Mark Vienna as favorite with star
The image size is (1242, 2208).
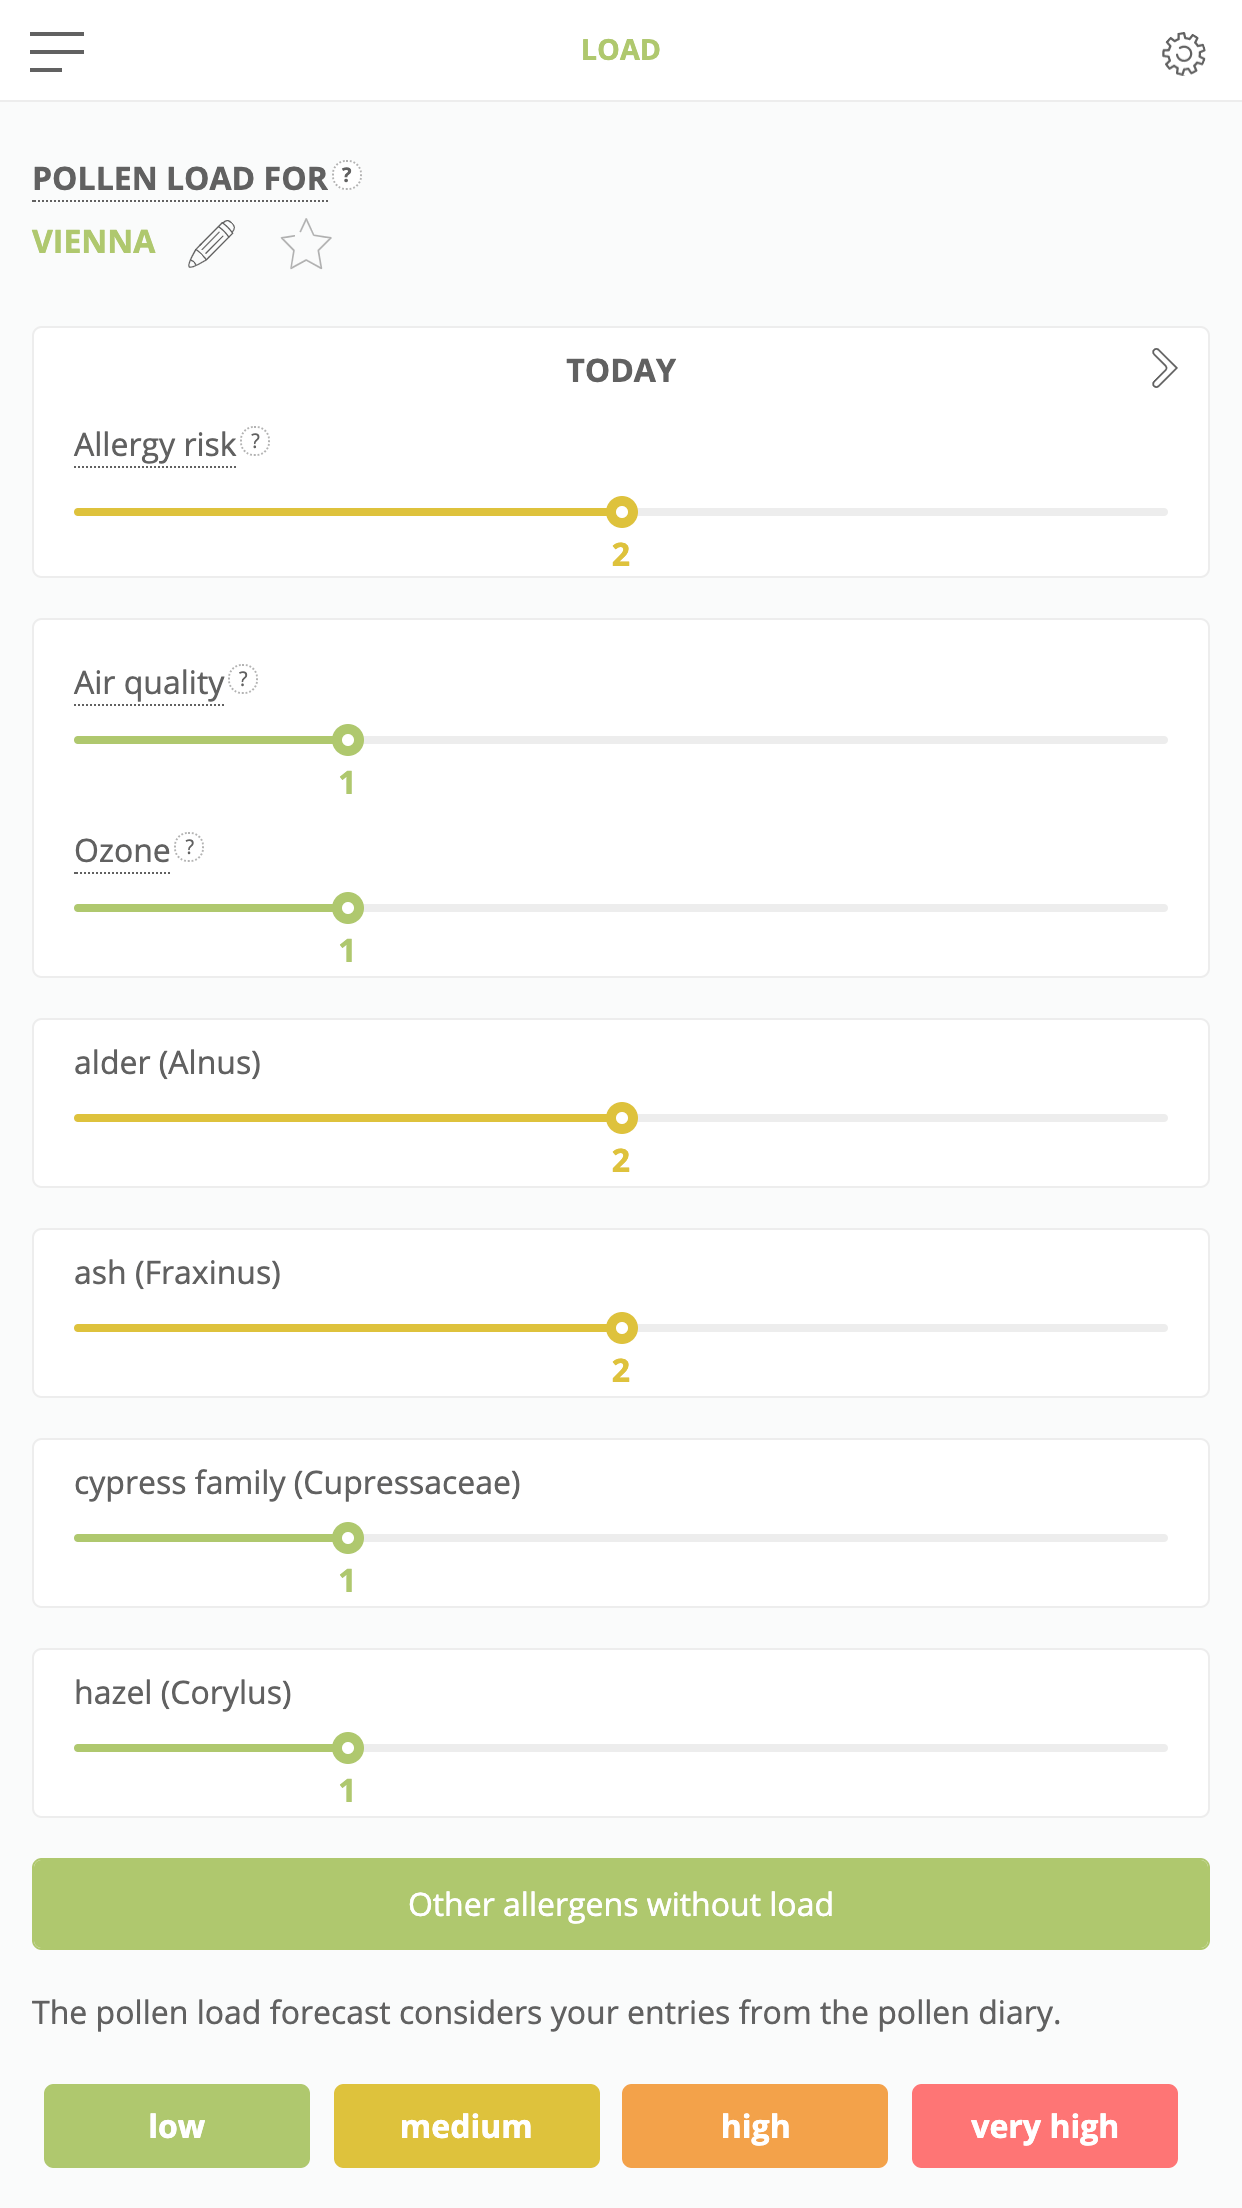[305, 245]
